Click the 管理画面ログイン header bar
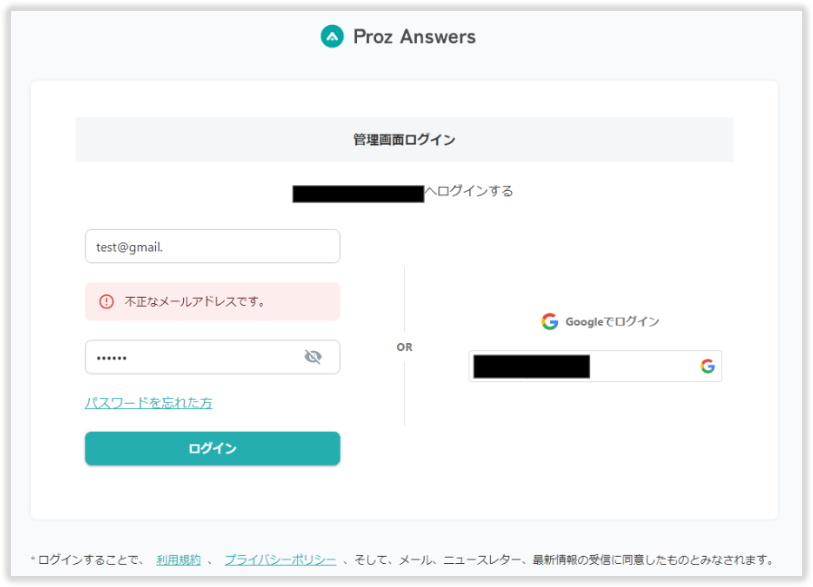Viewport: 813px width, 587px height. [x=404, y=140]
